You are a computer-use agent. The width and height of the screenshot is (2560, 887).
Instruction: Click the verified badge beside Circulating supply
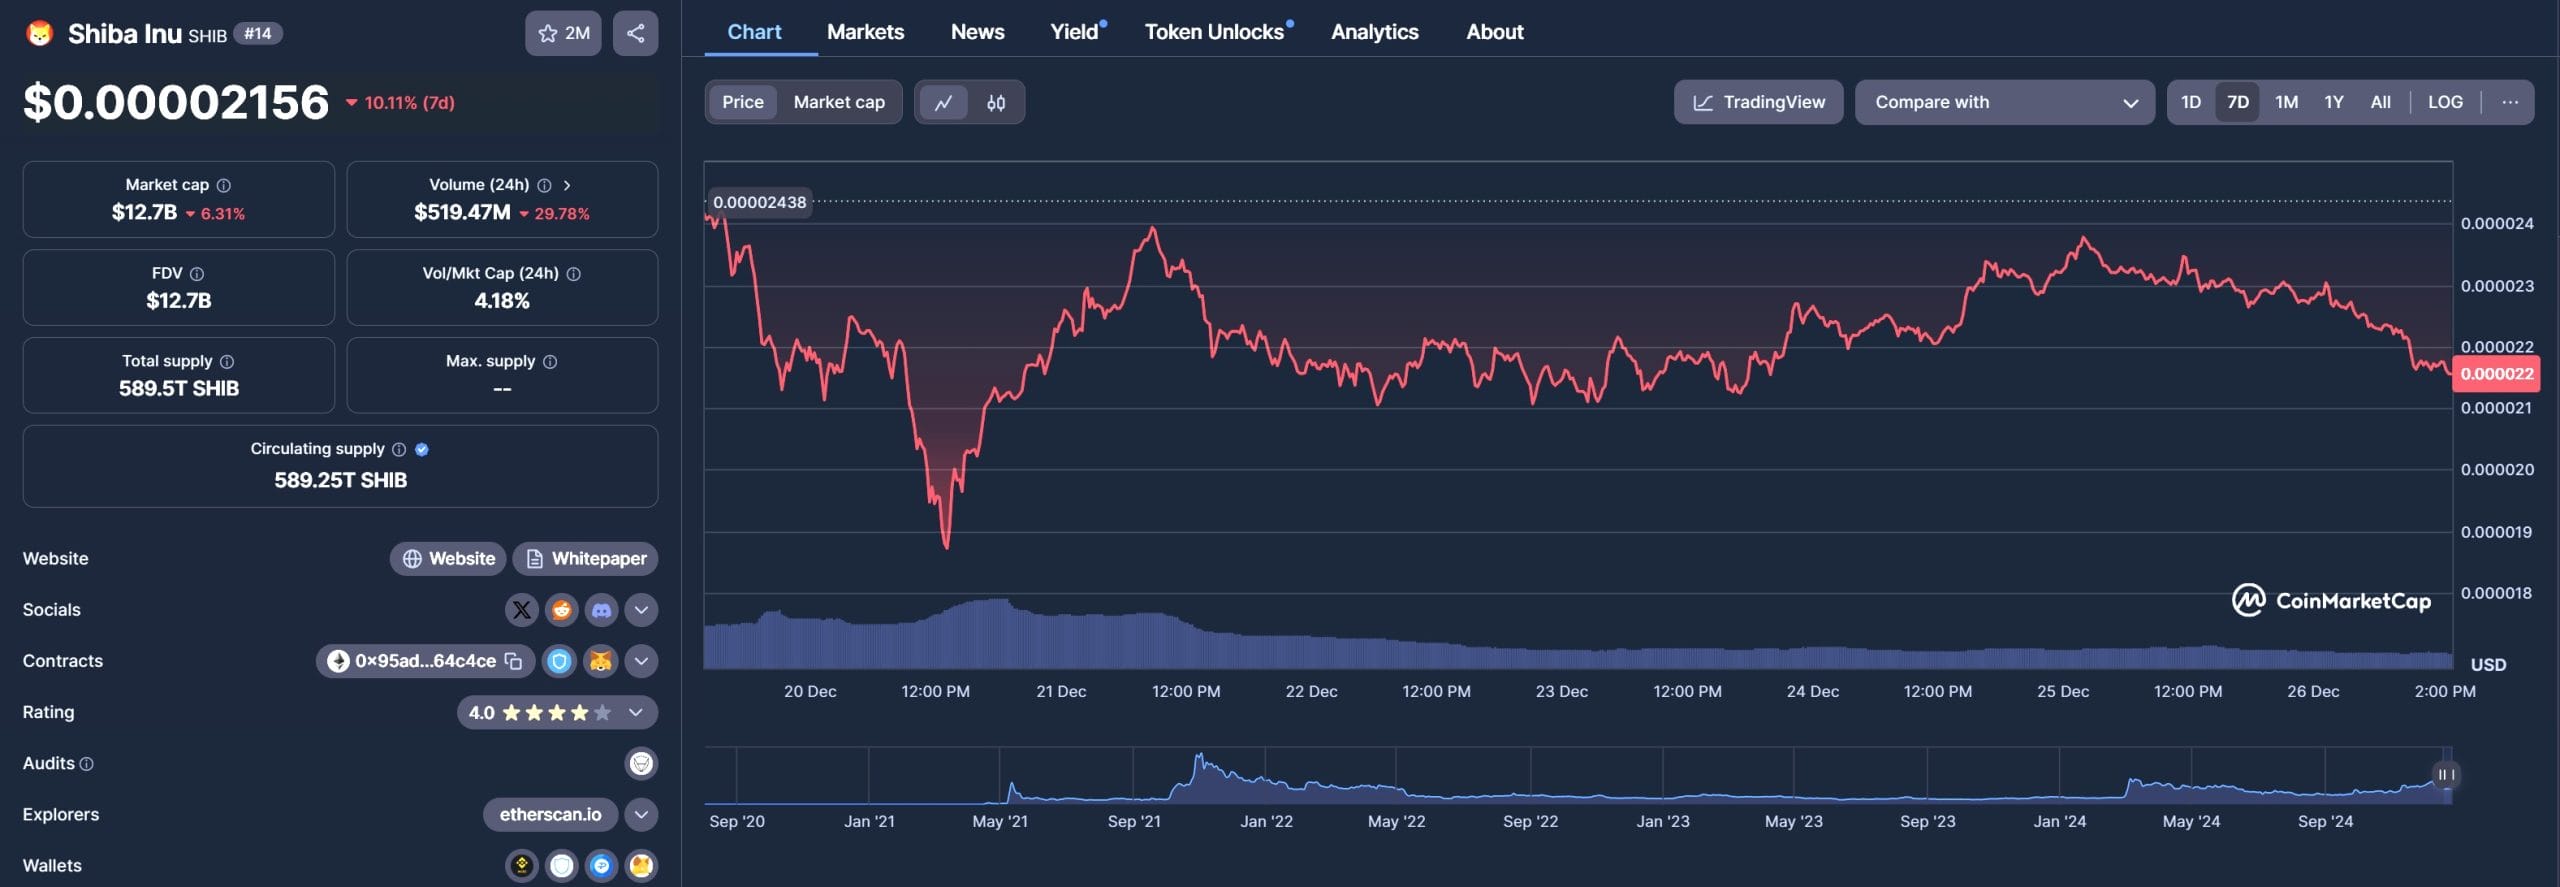pyautogui.click(x=422, y=449)
